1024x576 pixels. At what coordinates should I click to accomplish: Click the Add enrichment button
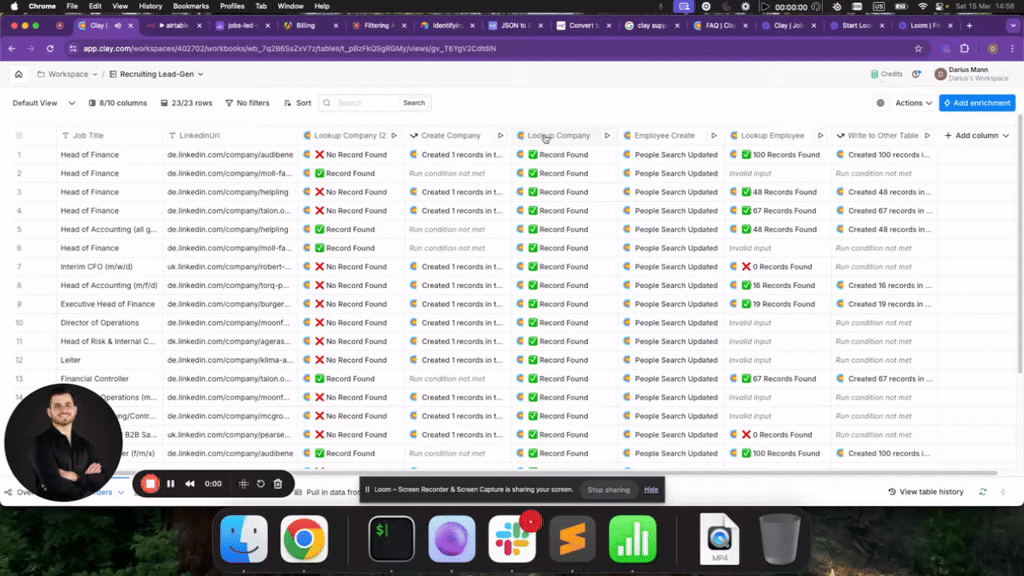click(x=977, y=103)
